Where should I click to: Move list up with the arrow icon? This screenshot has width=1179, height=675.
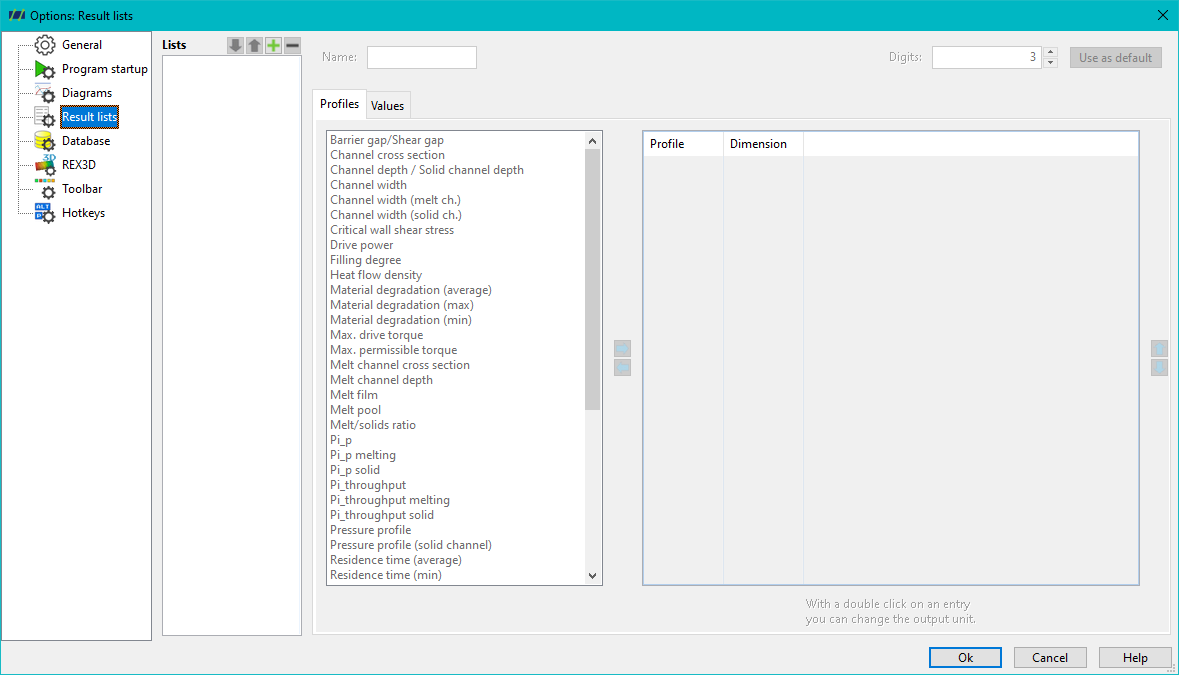coord(254,46)
